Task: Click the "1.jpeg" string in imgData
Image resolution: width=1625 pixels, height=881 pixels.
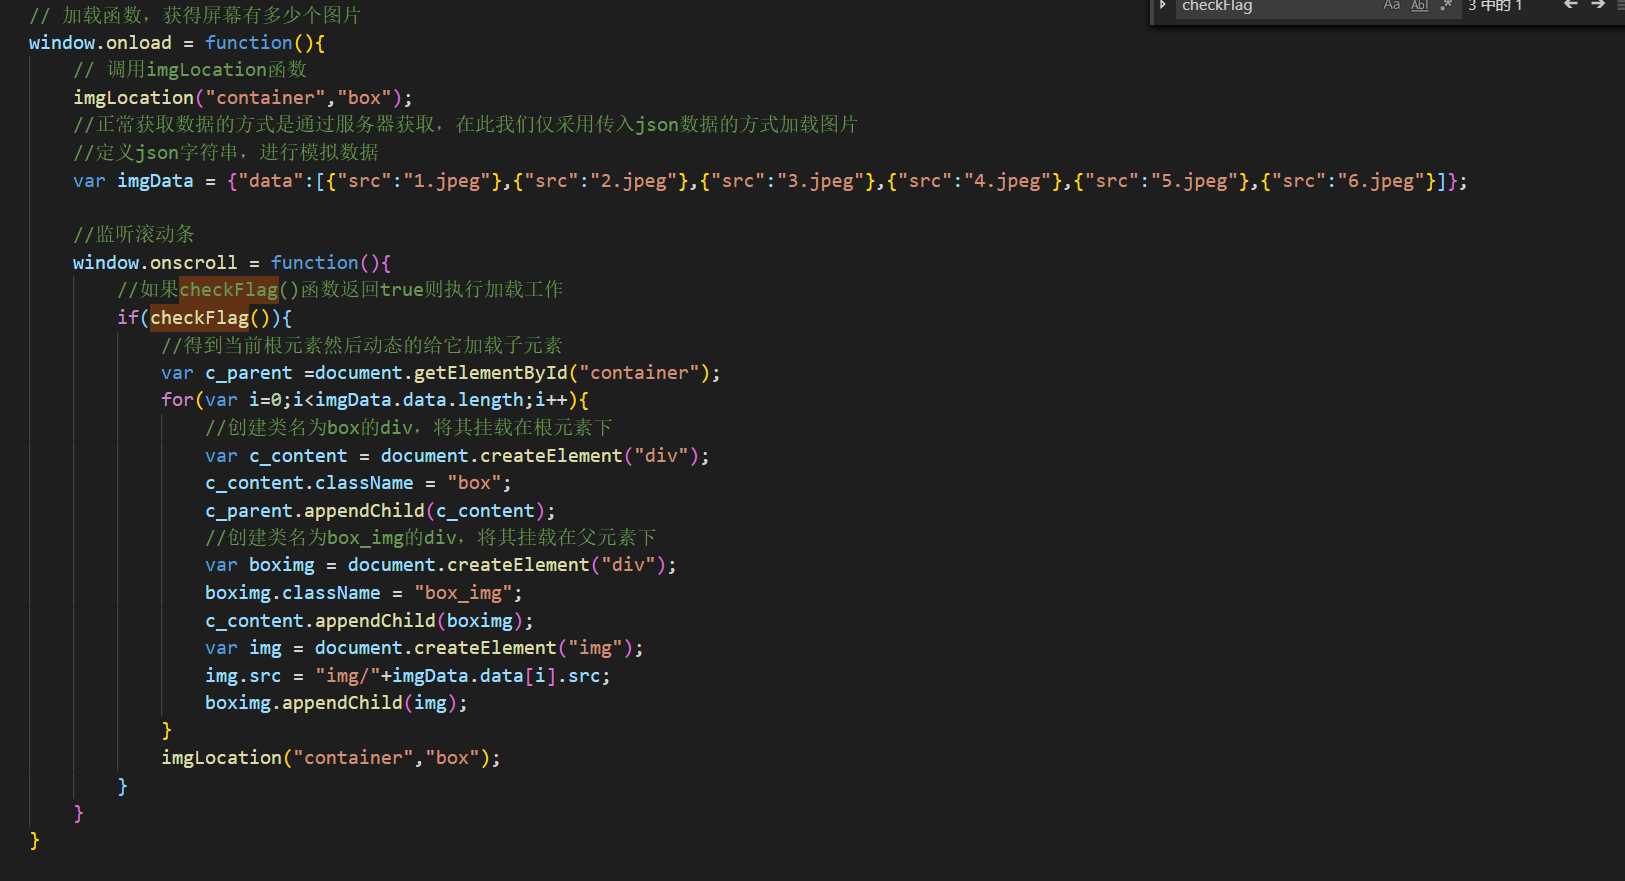Action: 447,181
